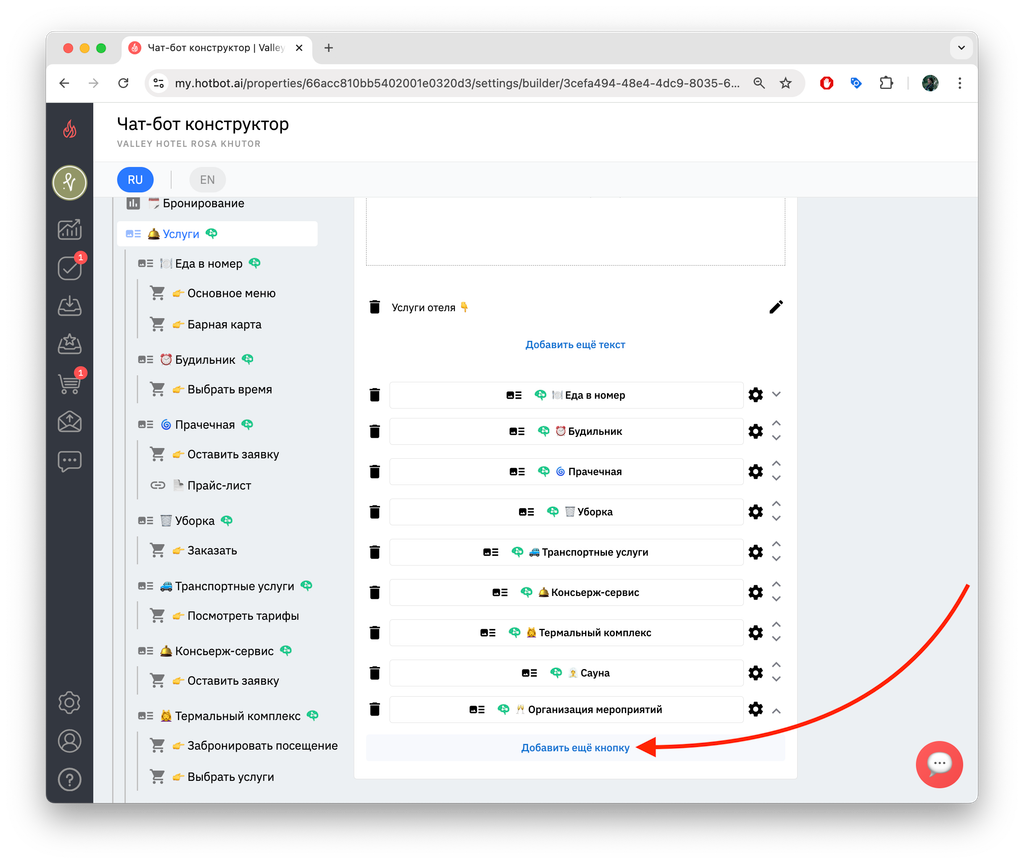1024x864 pixels.
Task: Delete the 'Услуги отеля' text block
Action: [375, 307]
